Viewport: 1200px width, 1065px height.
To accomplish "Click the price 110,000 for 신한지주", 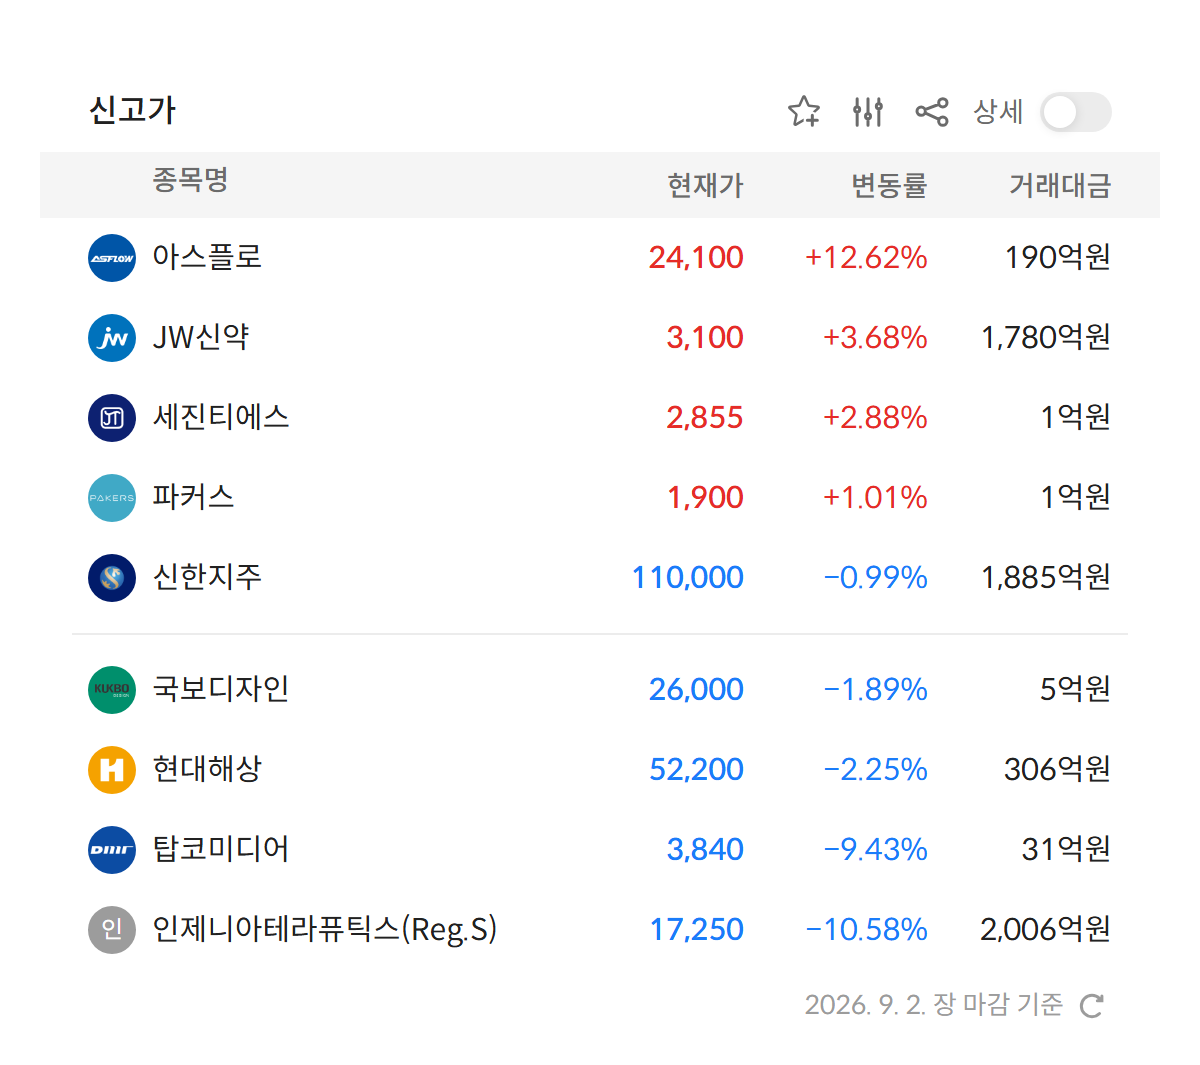I will (x=688, y=578).
